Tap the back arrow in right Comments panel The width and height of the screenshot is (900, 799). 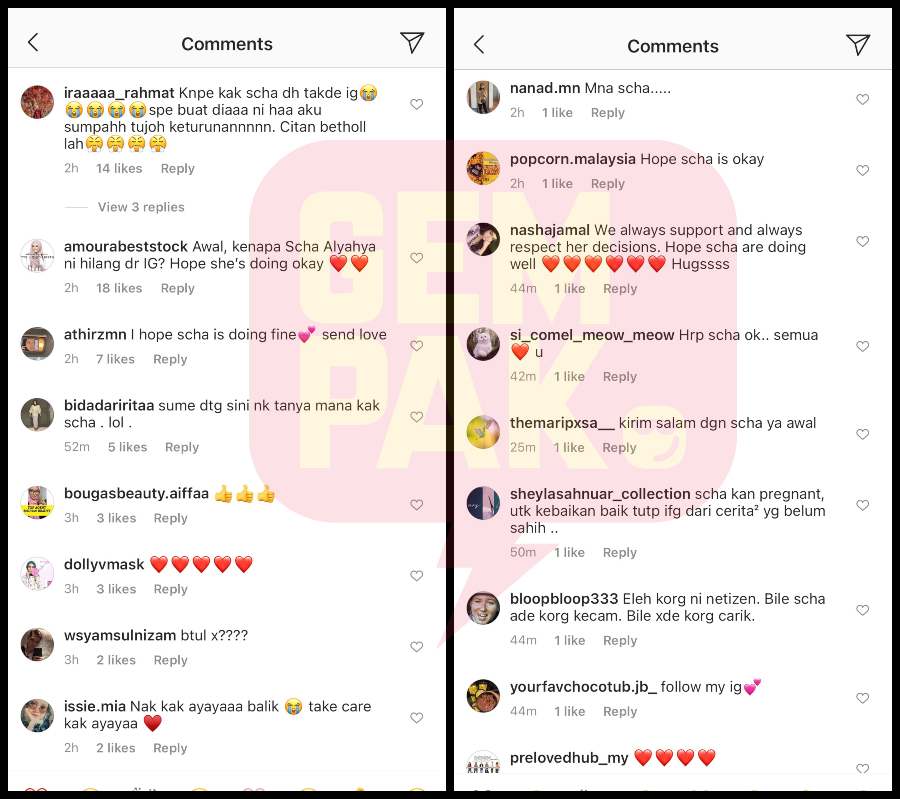point(479,44)
